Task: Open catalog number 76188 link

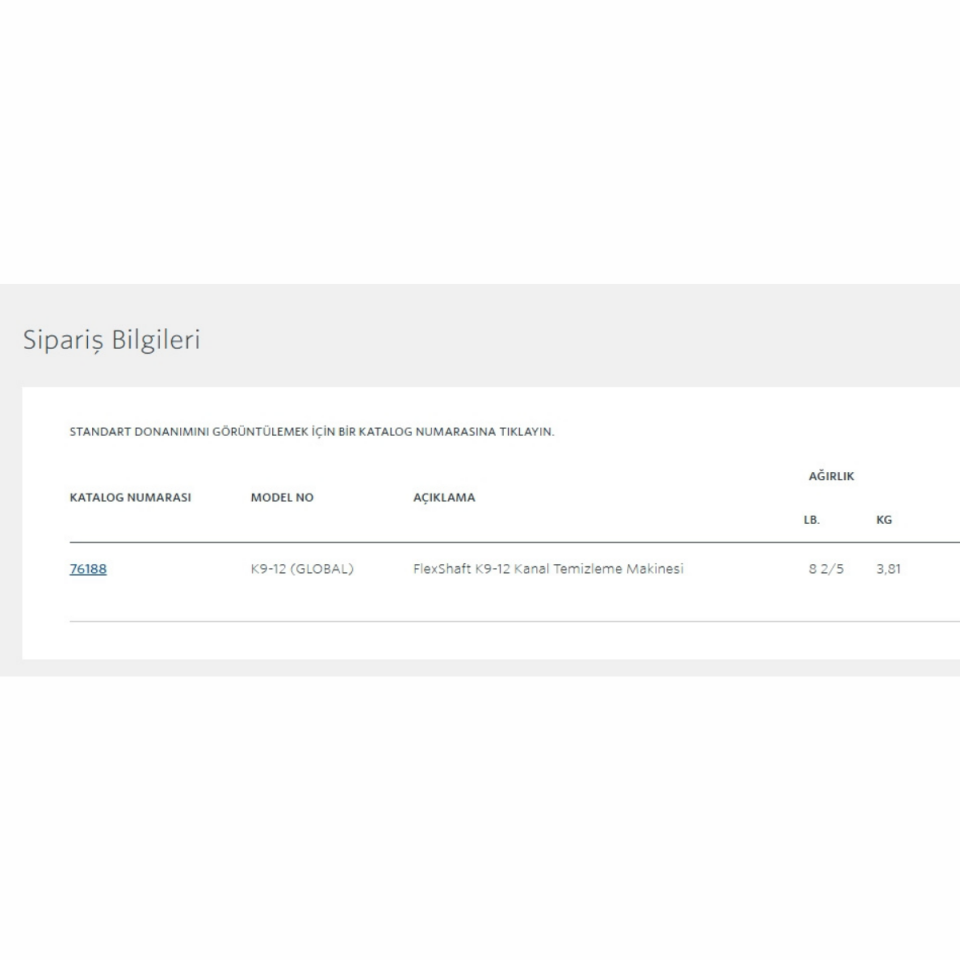Action: pyautogui.click(x=88, y=569)
